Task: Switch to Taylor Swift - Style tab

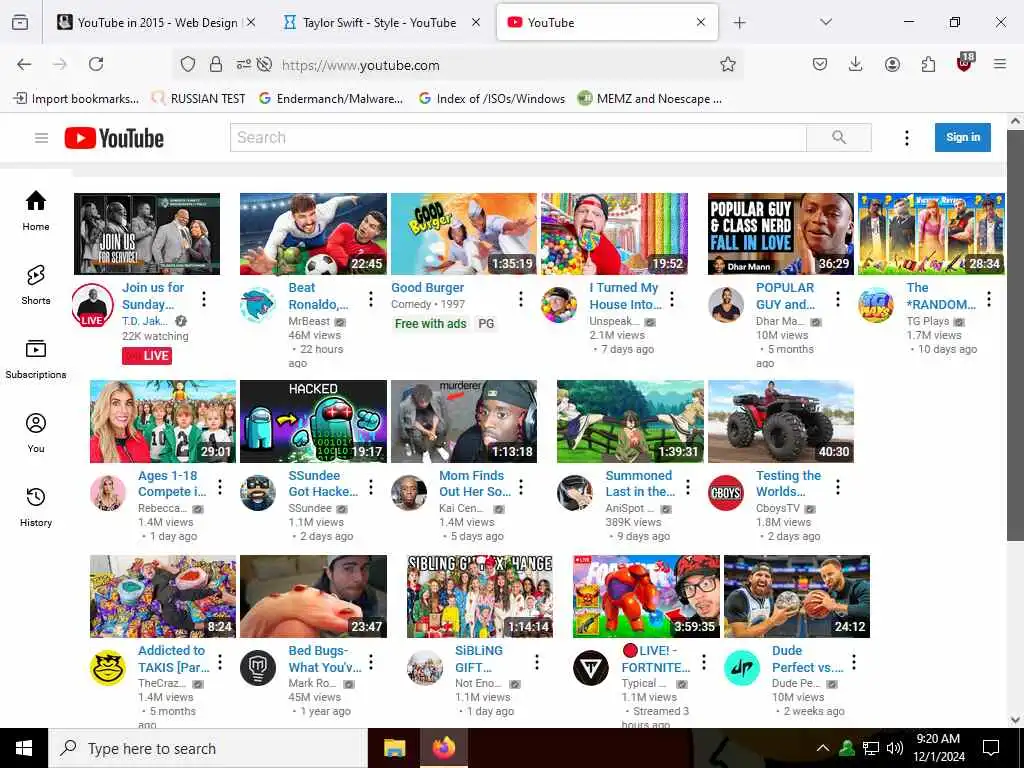Action: (x=379, y=22)
